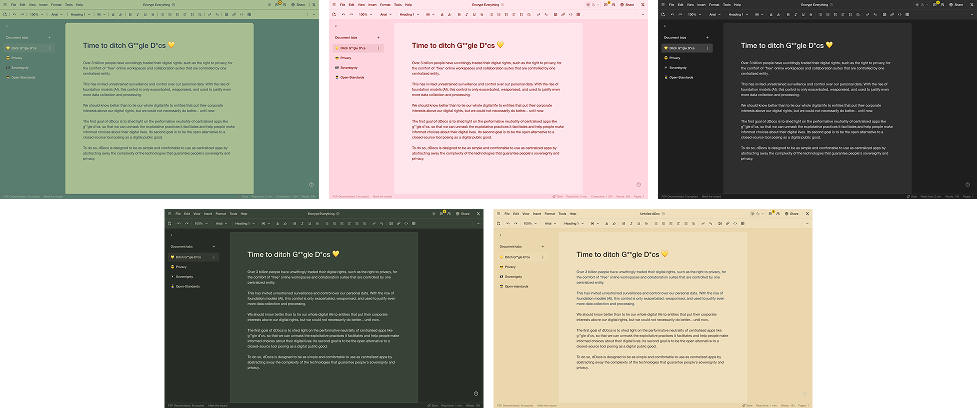This screenshot has height=408, width=977.
Task: Click the undo arrow in the green-themed window
Action: pyautogui.click(x=14, y=14)
